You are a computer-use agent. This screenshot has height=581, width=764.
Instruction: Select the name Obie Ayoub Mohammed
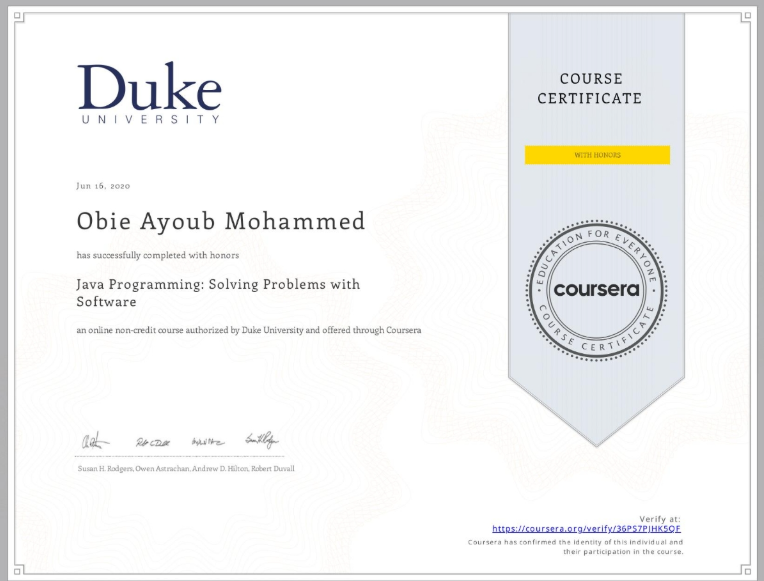point(221,221)
